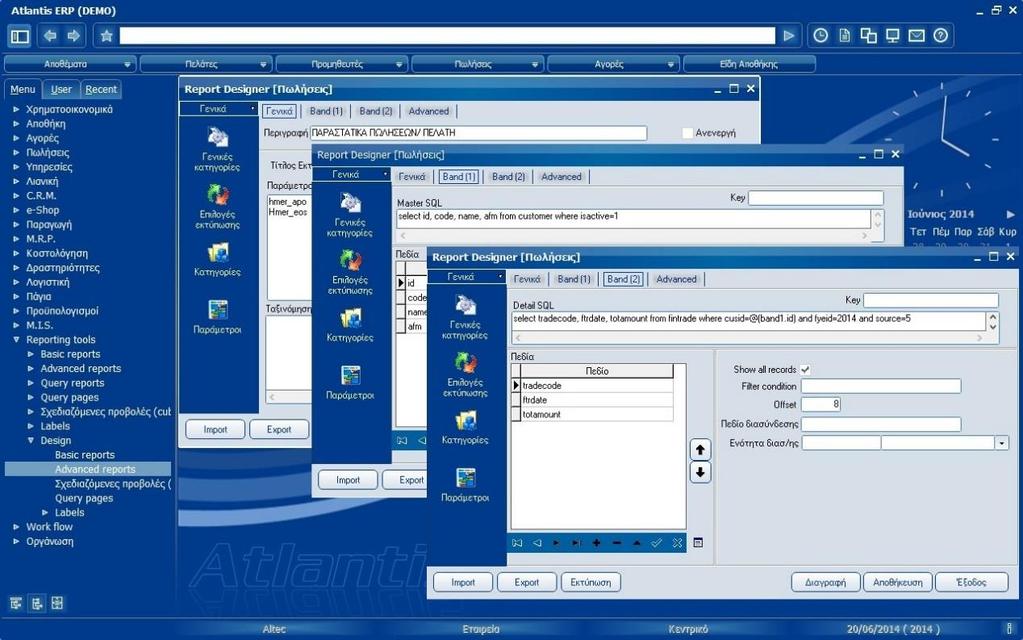Image resolution: width=1023 pixels, height=640 pixels.
Task: Add a record with the plus navigator icon
Action: coord(596,543)
